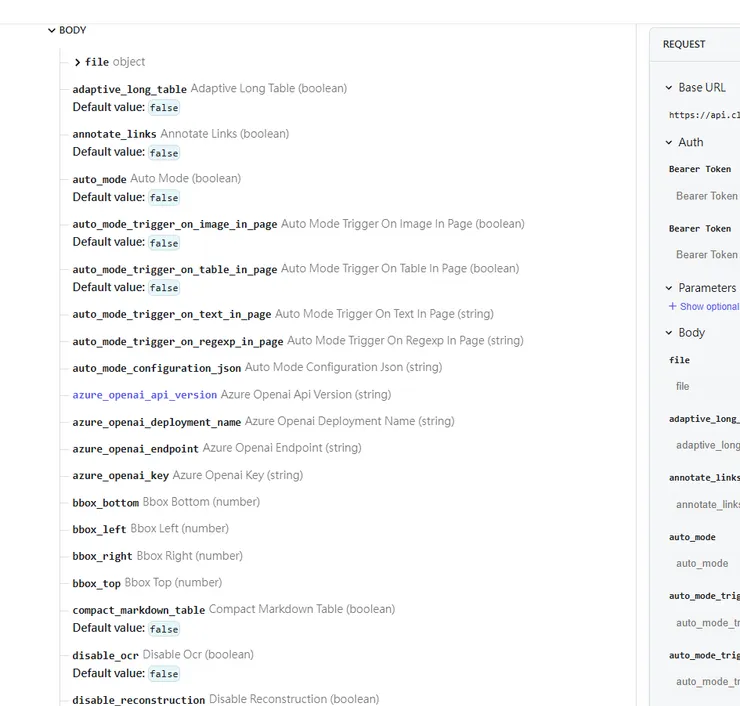Click the plus icon for Show optional
The image size is (740, 706).
(x=672, y=307)
